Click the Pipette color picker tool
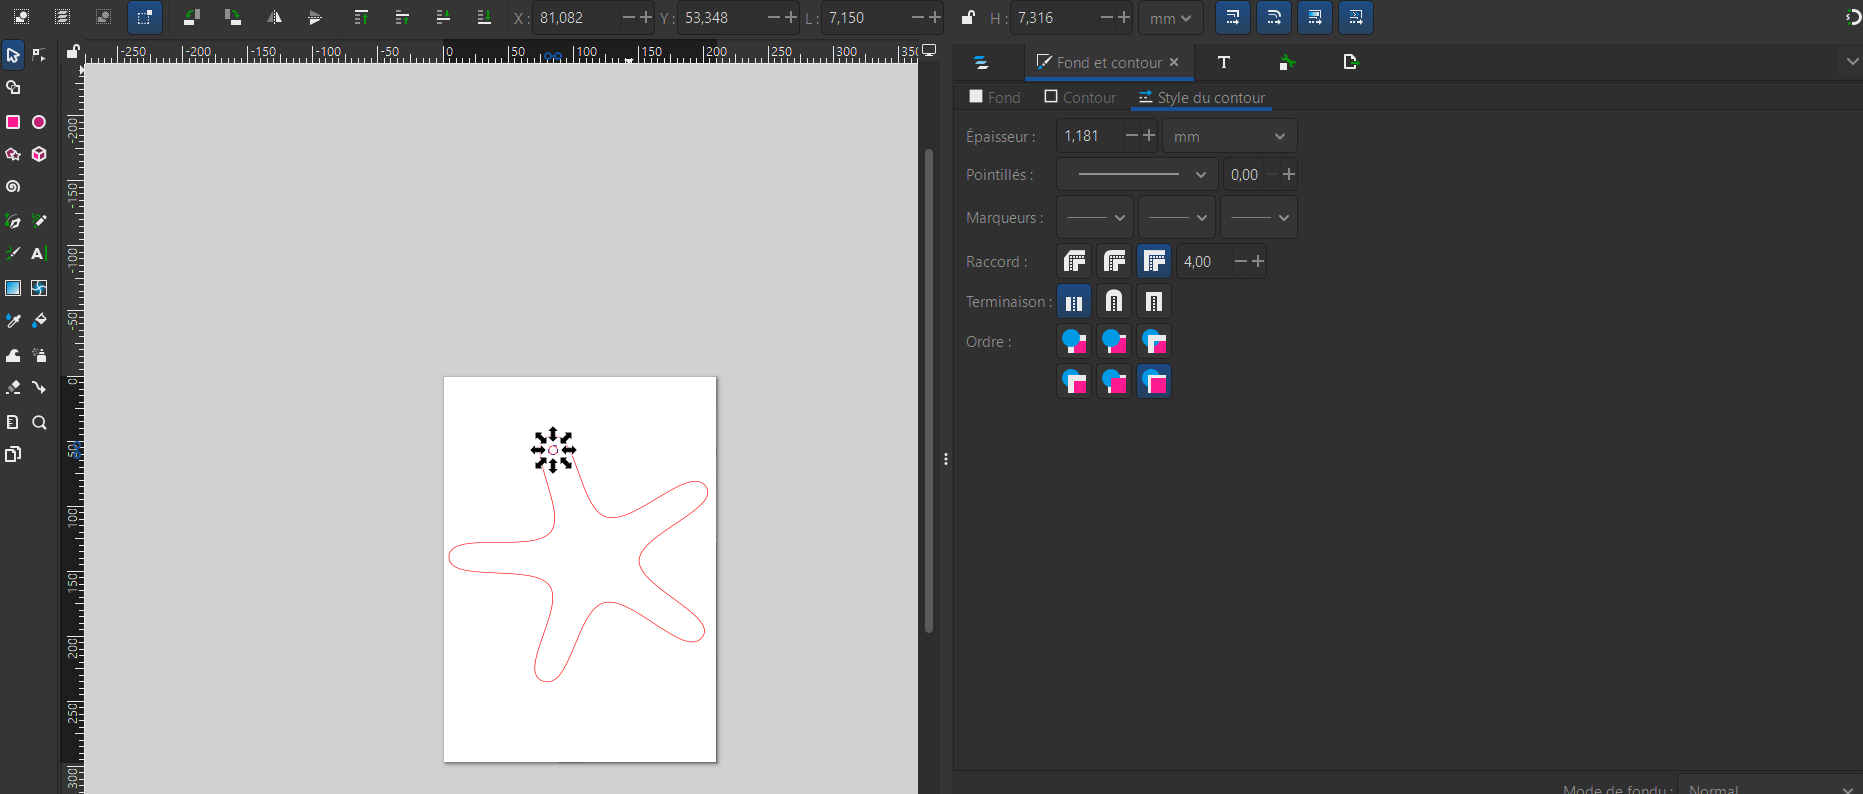The width and height of the screenshot is (1863, 794). click(13, 321)
